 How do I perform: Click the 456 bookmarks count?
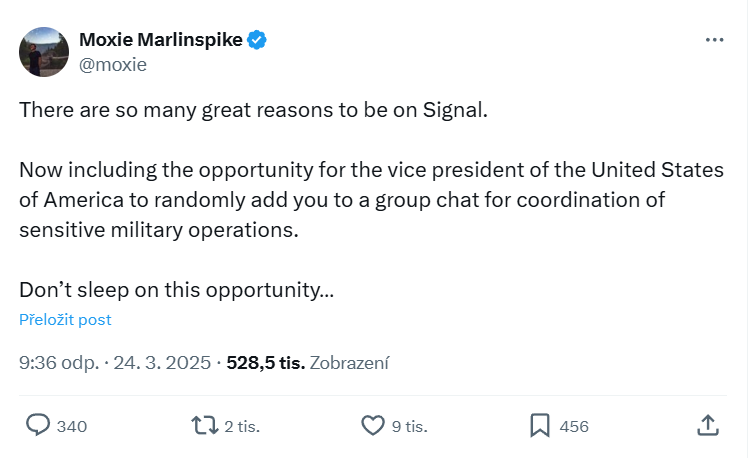574,426
